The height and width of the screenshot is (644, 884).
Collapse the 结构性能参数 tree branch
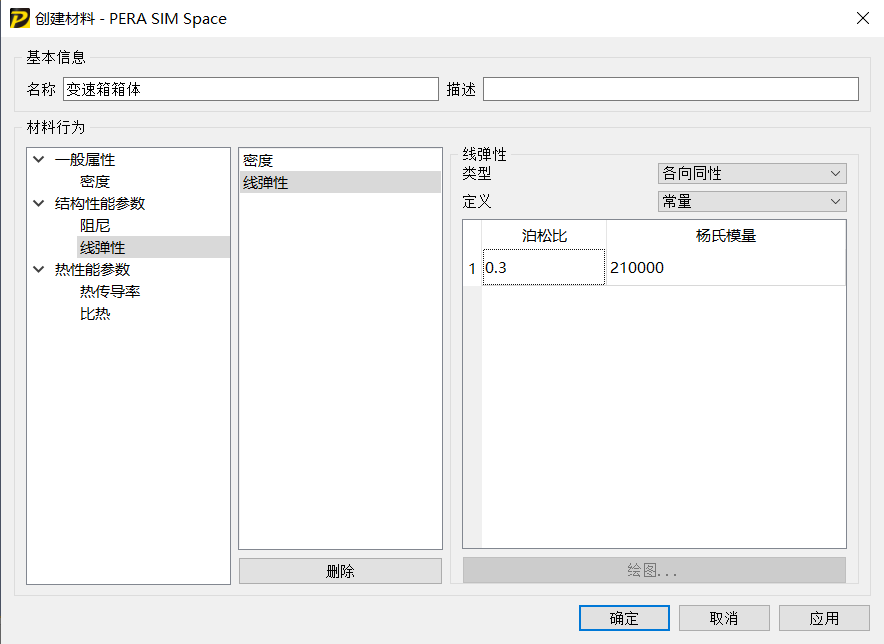38,203
